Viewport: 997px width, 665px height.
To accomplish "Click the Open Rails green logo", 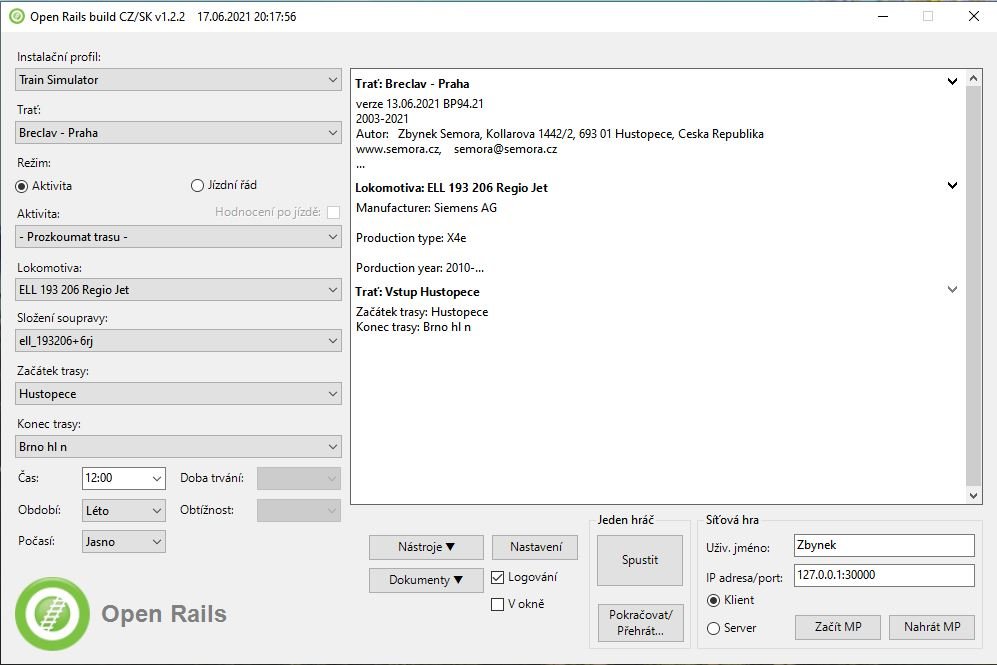I will pos(53,614).
